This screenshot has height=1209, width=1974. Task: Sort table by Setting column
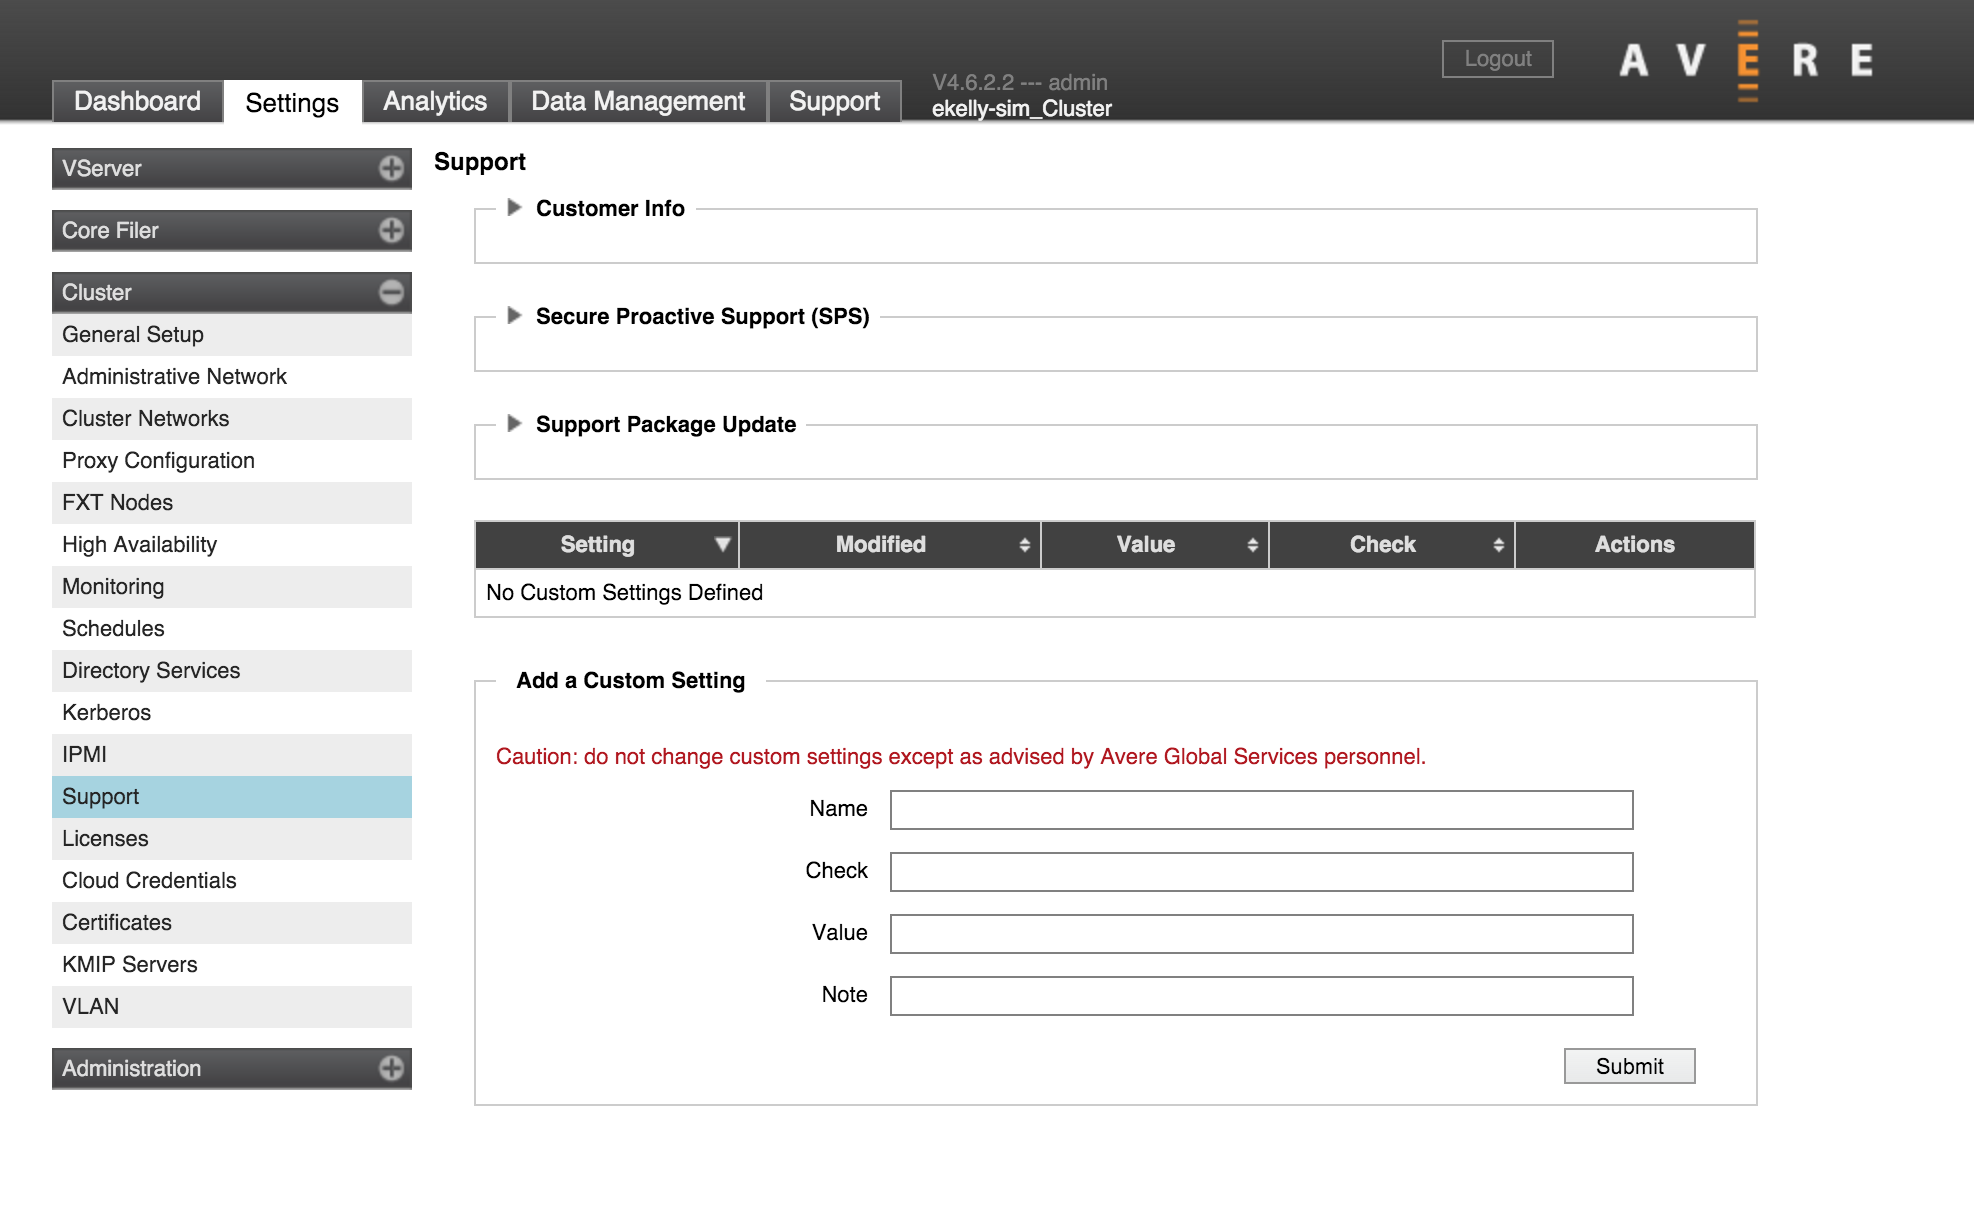607,545
